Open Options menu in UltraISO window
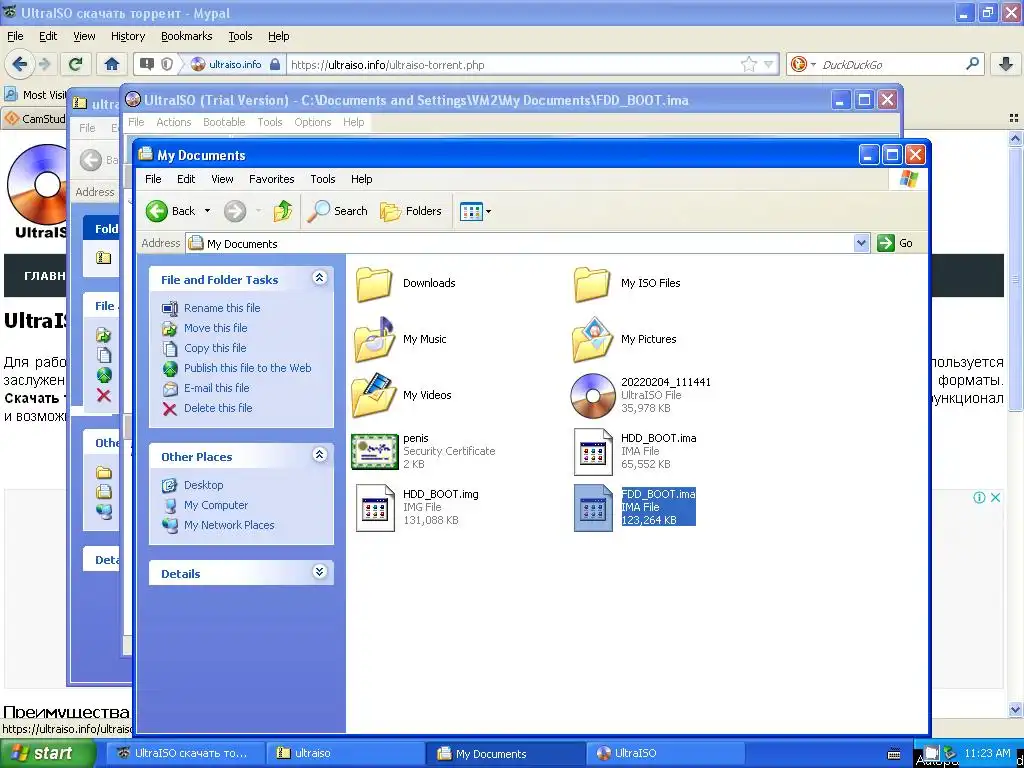This screenshot has height=768, width=1024. (313, 122)
